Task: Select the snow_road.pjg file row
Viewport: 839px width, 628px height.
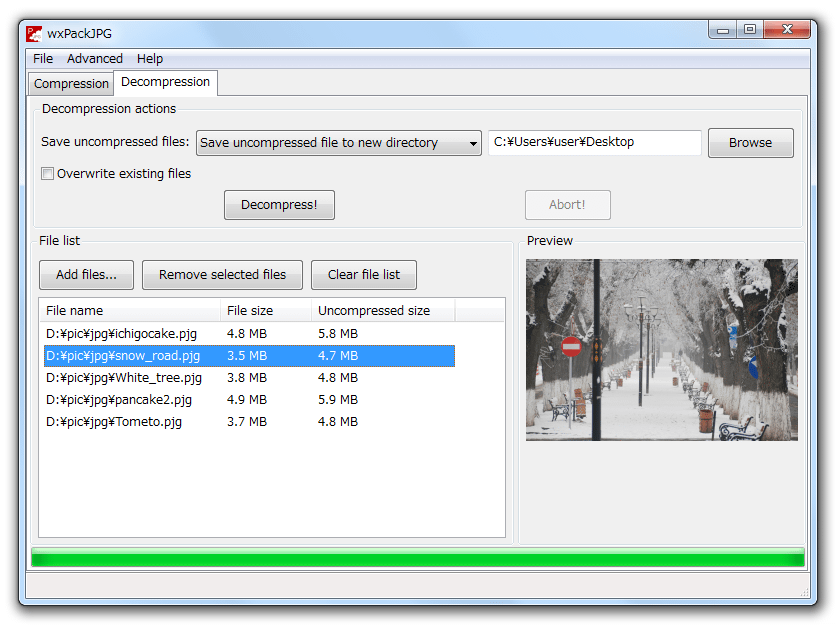Action: point(249,356)
